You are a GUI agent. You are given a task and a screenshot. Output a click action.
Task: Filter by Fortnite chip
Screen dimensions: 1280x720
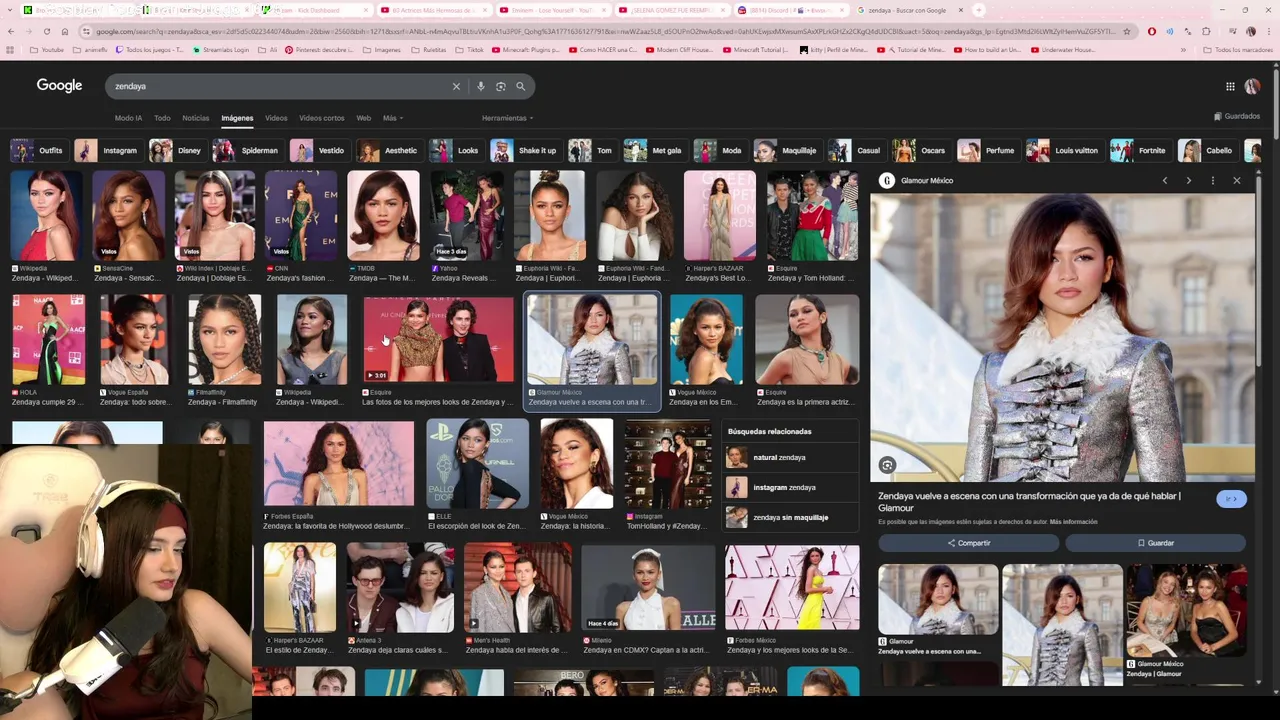pyautogui.click(x=1139, y=151)
